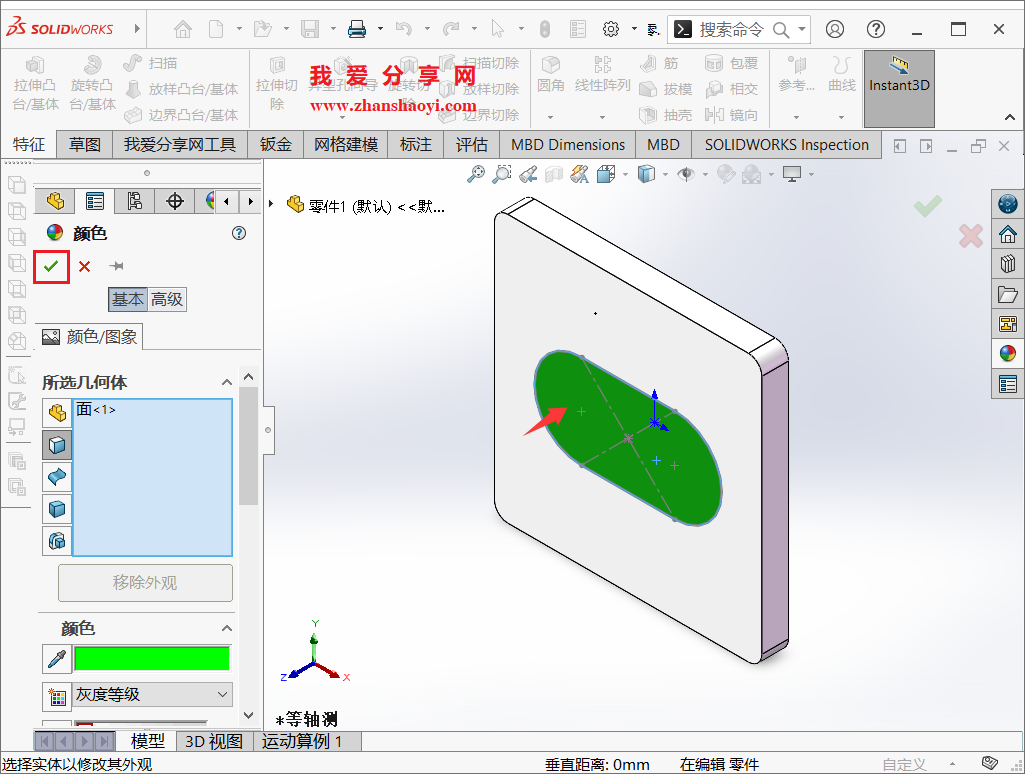Cancel the color dialog with the red X
Screen dimensions: 1025x774
[83, 266]
